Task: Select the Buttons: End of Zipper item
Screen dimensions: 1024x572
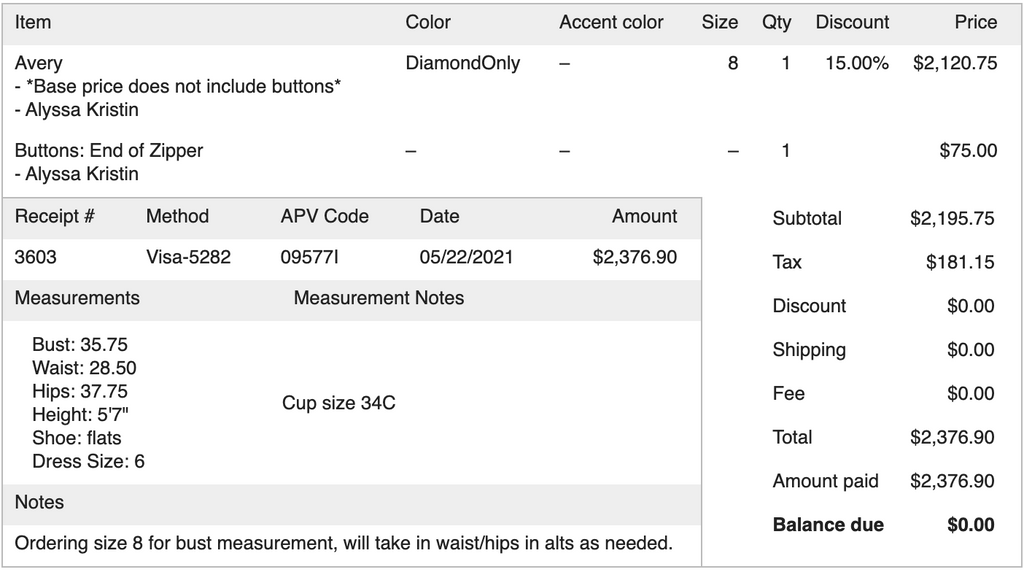Action: pyautogui.click(x=109, y=151)
